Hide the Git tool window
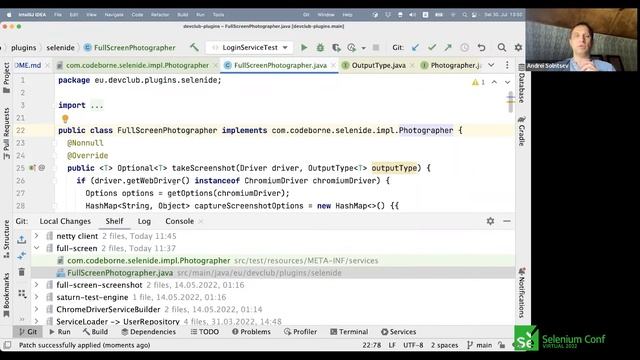 [507, 221]
